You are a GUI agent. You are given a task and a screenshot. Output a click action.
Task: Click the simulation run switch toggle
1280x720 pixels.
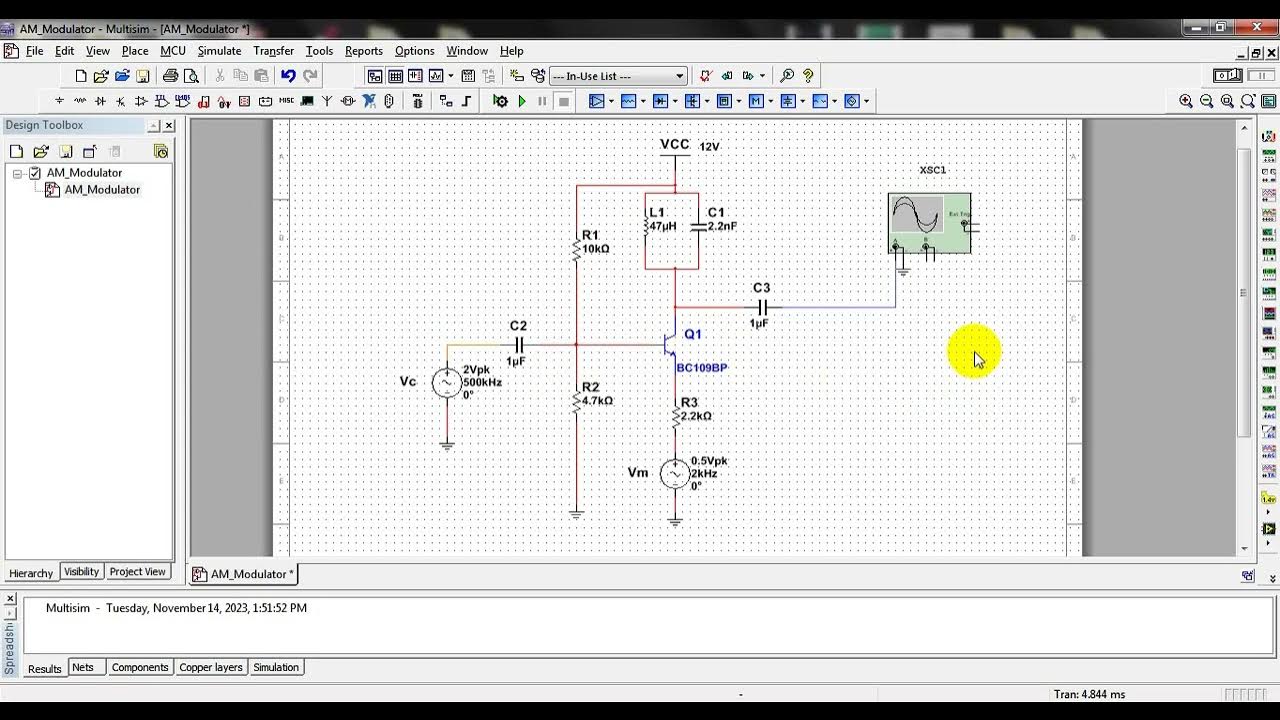tap(1227, 75)
